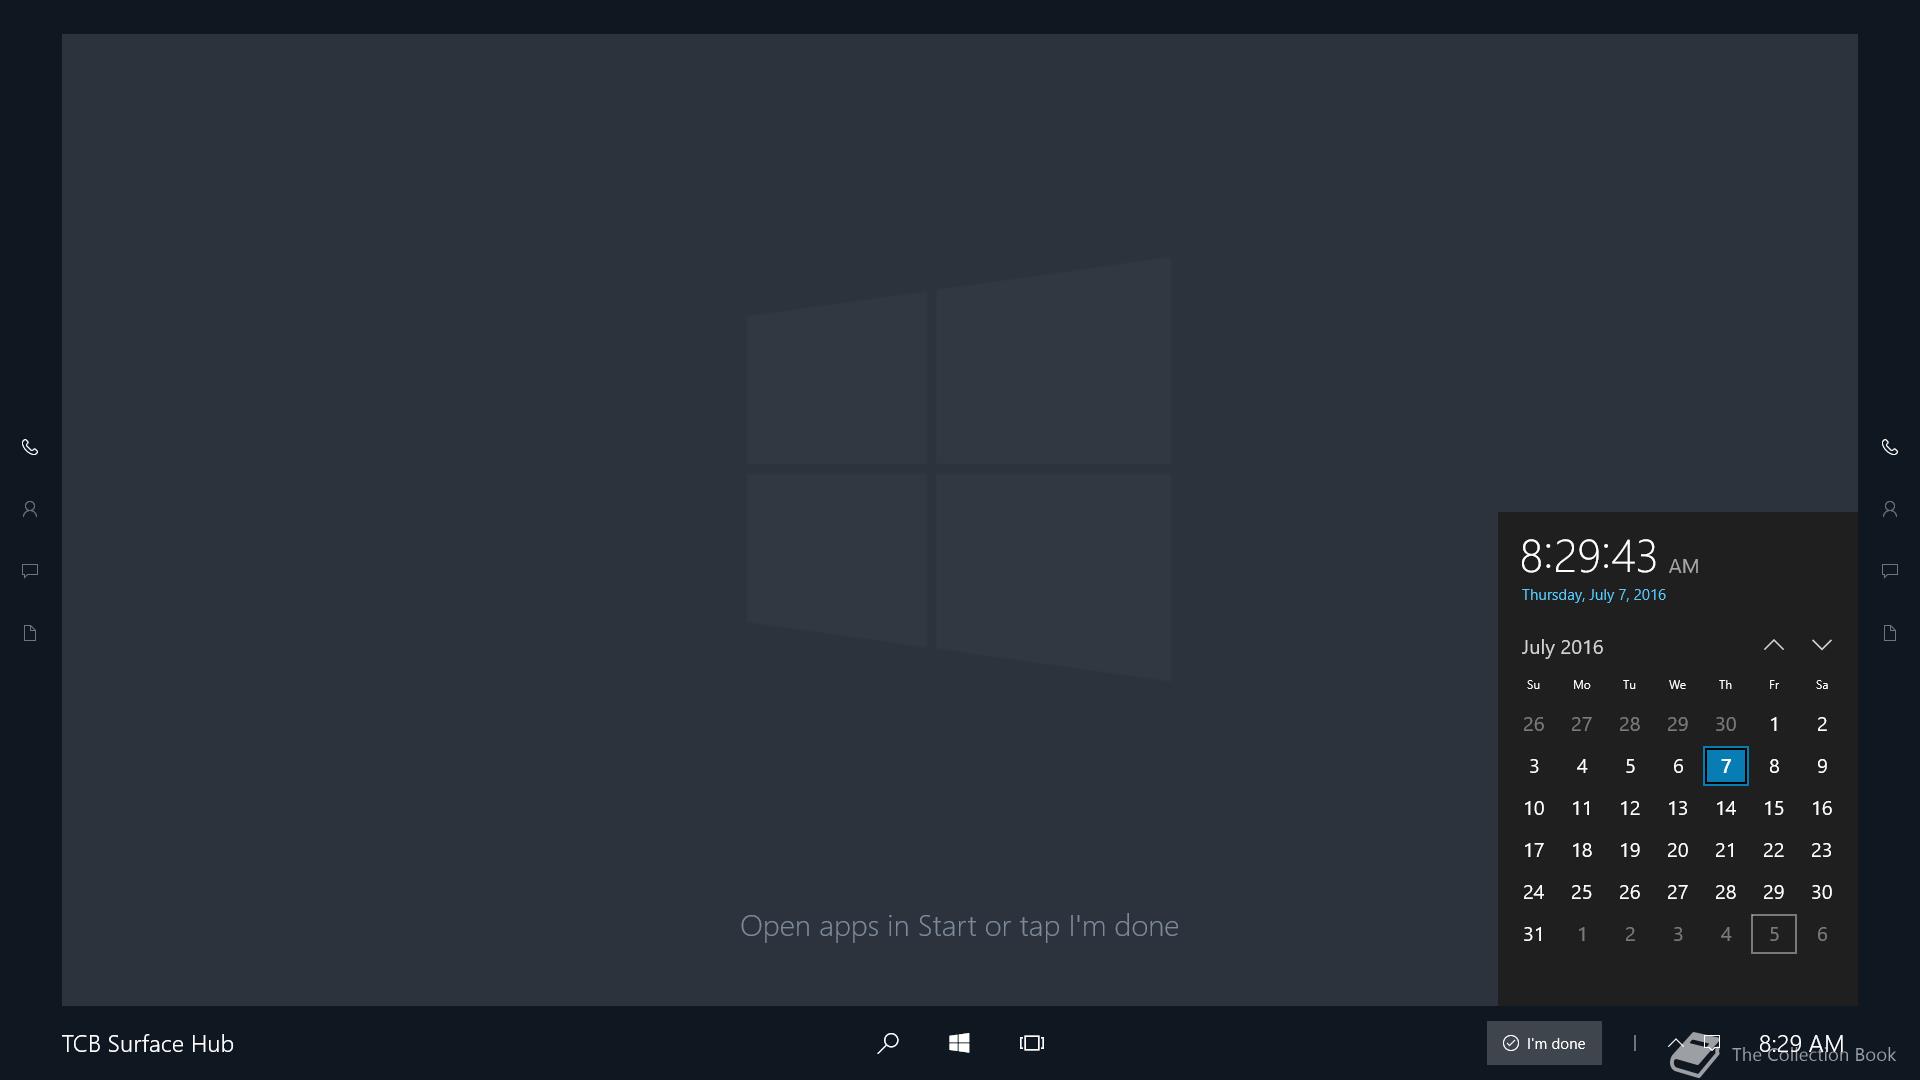Image resolution: width=1920 pixels, height=1080 pixels.
Task: Select the highlighted July 7
Action: click(x=1726, y=766)
